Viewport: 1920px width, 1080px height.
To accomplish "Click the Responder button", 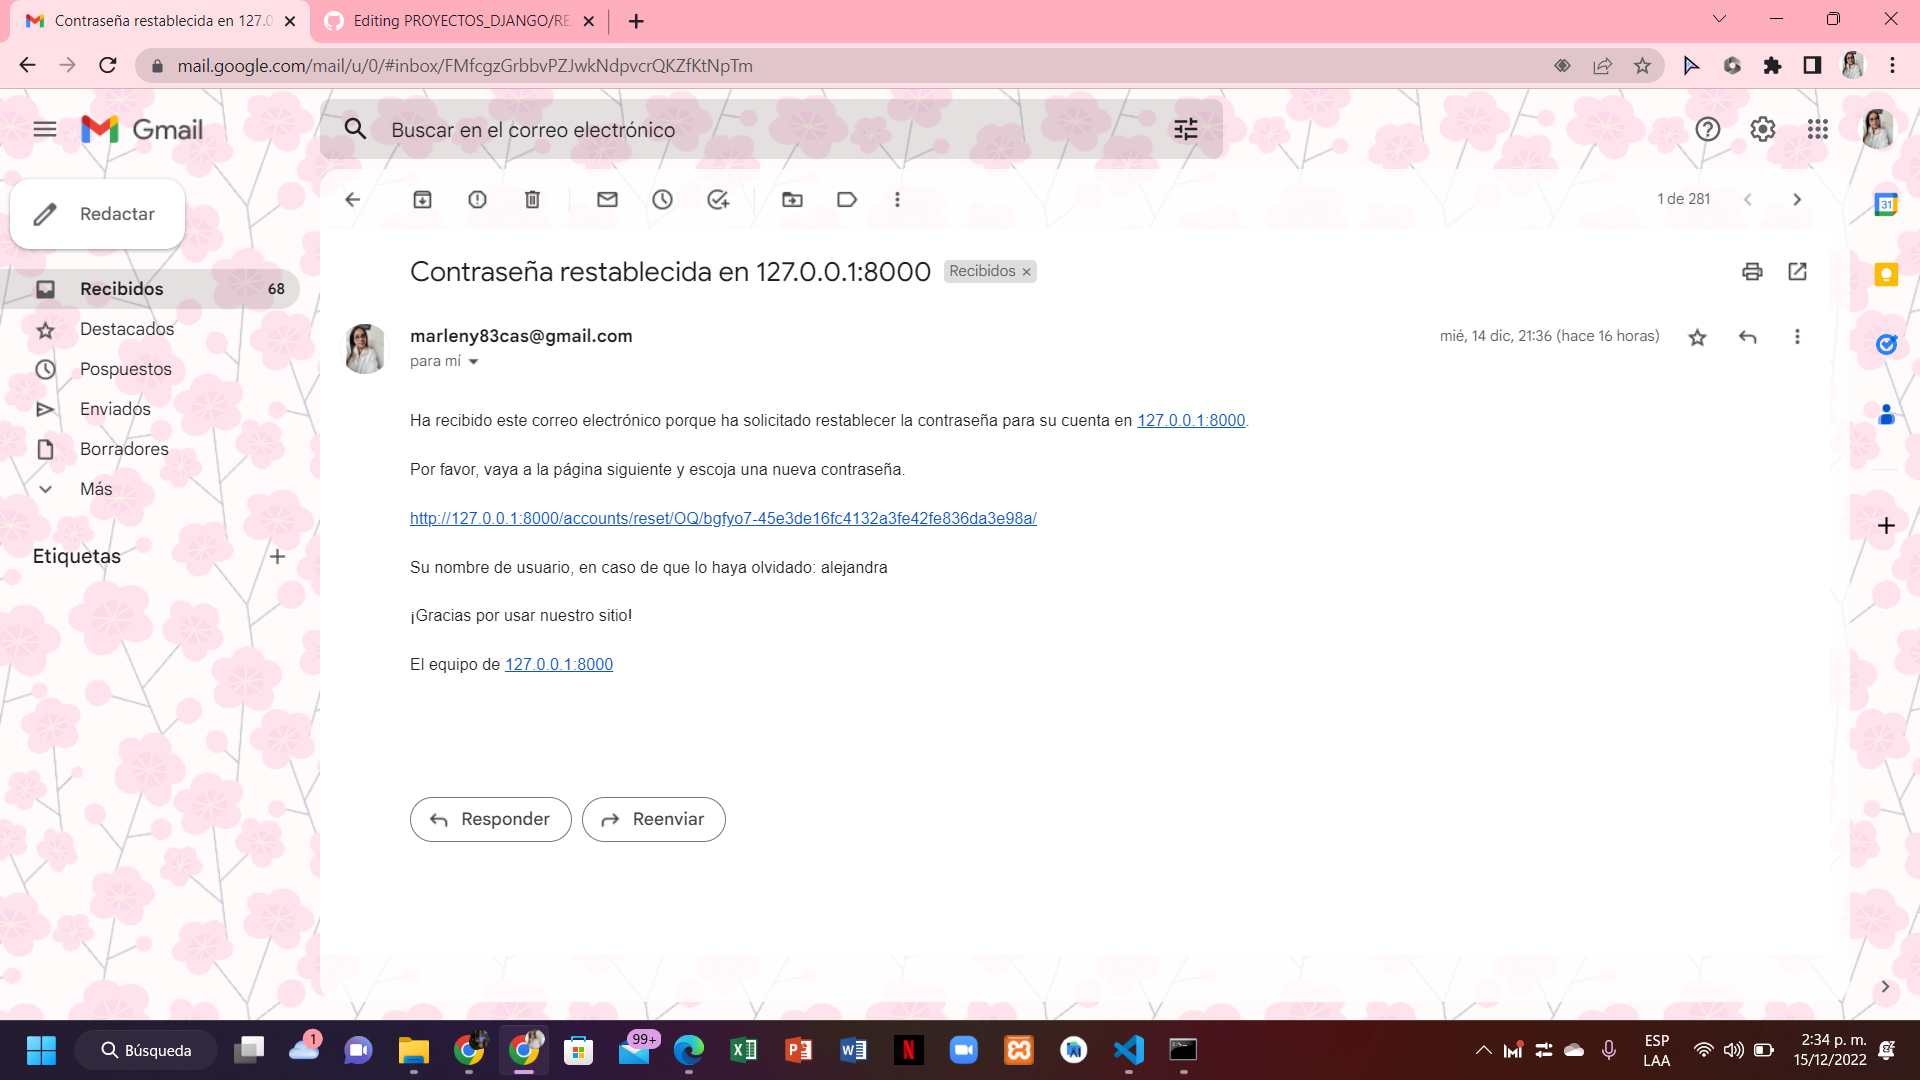I will [x=490, y=819].
